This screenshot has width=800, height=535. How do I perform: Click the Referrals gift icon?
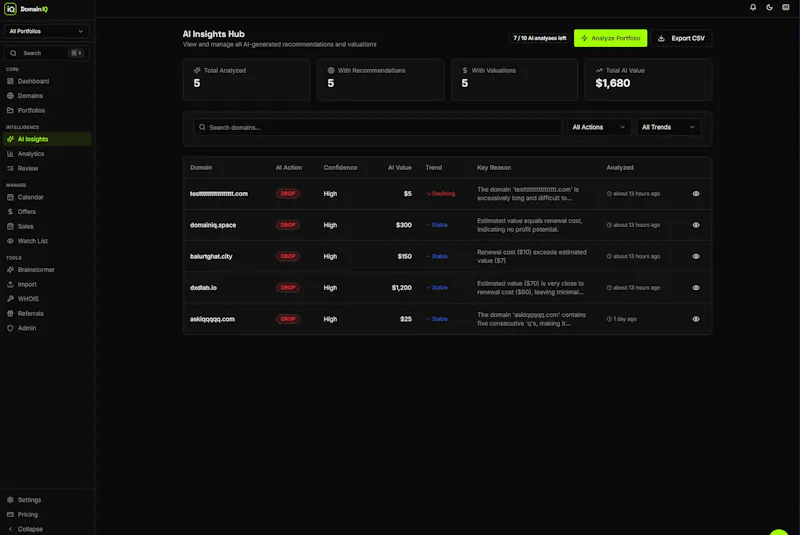coord(10,314)
